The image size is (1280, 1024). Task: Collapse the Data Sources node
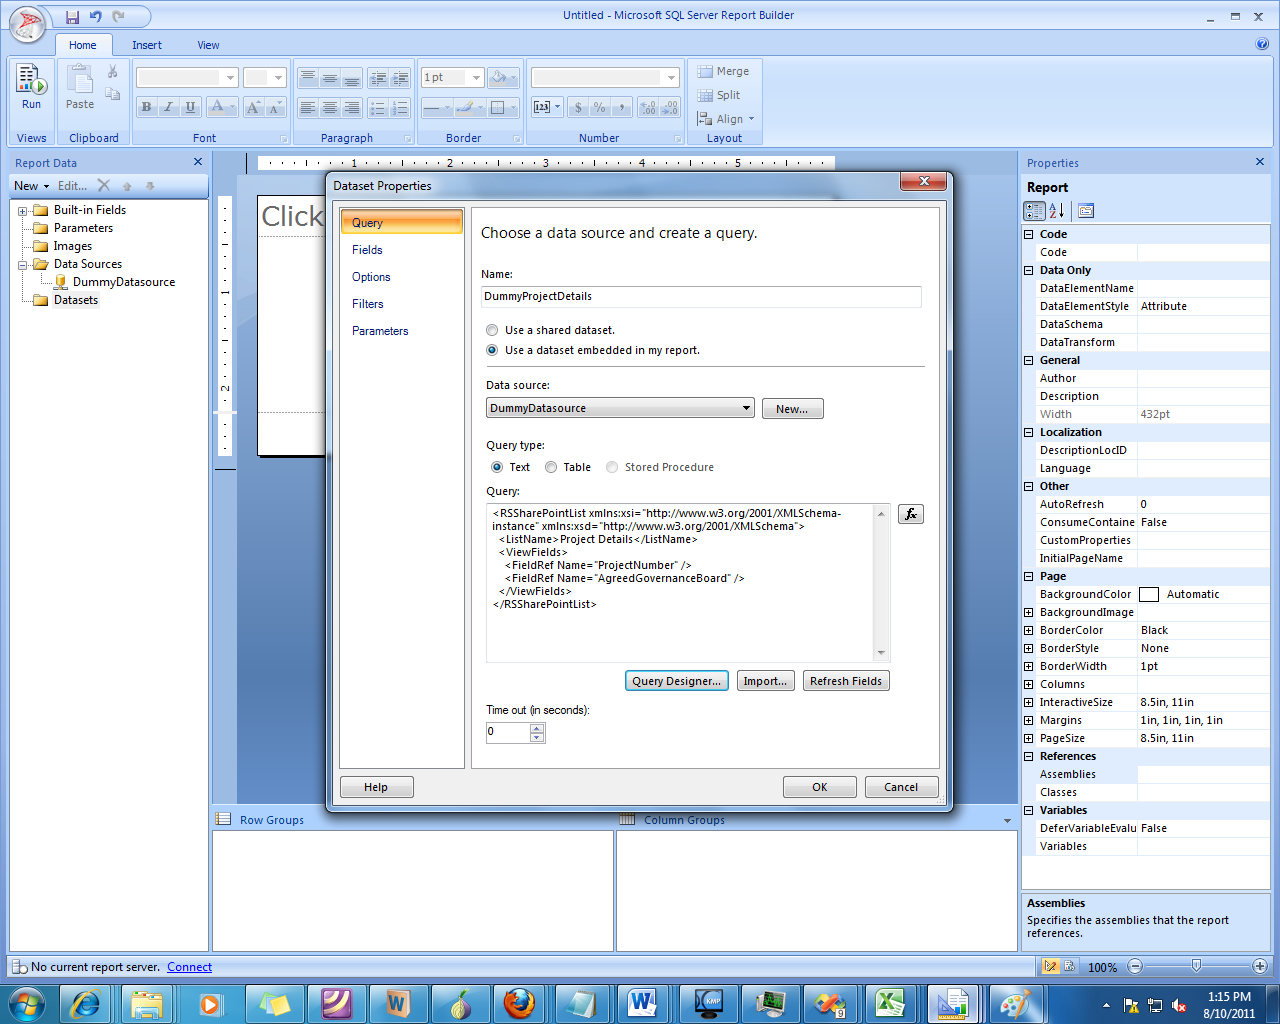[x=23, y=265]
